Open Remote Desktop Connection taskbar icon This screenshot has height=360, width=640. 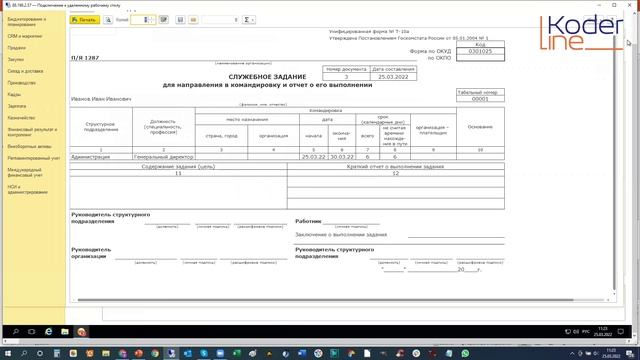pos(171,353)
